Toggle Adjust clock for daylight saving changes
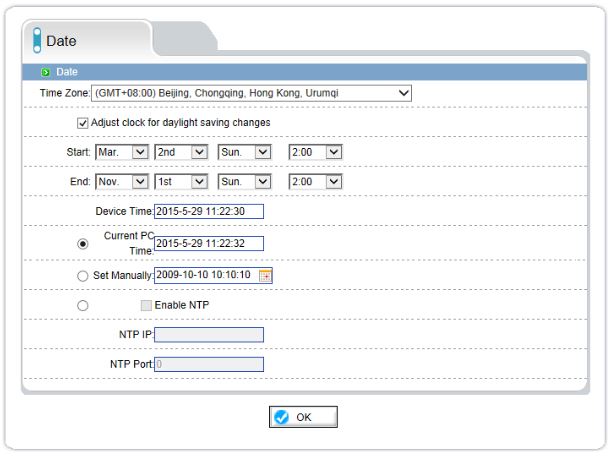This screenshot has height=456, width=611. (82, 123)
